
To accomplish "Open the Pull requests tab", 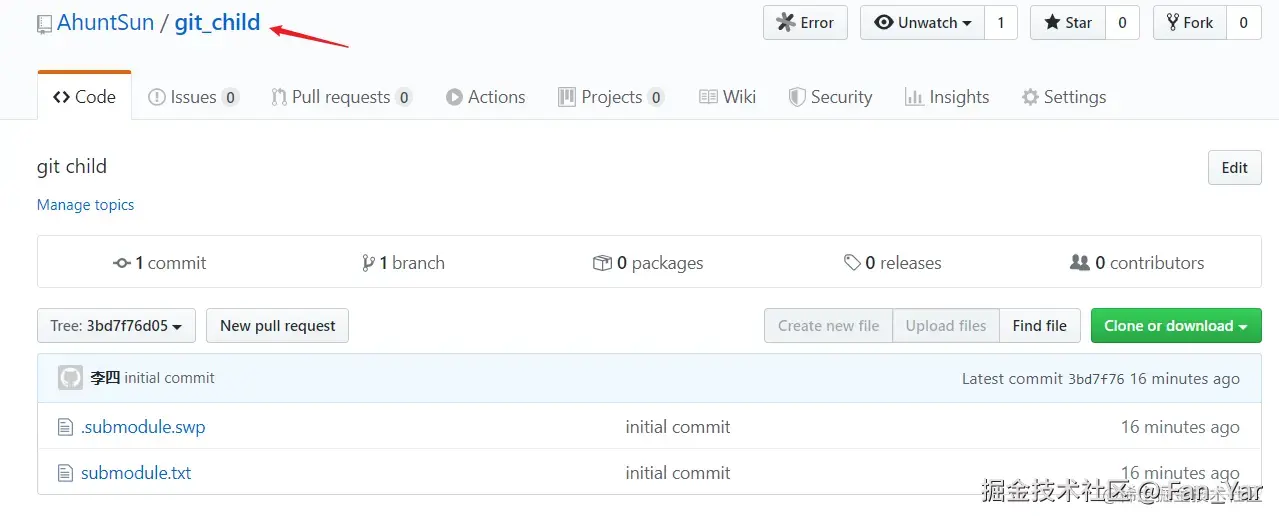I will coord(340,97).
